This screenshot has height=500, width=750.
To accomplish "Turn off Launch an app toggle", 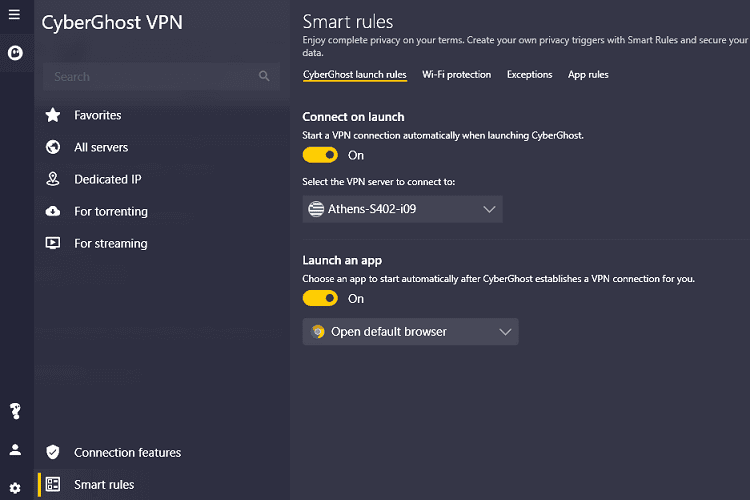I will 320,299.
